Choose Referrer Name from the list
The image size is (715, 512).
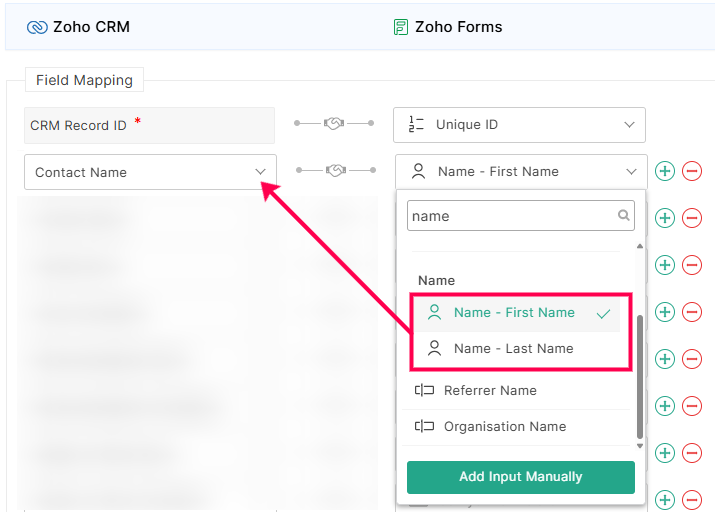(x=490, y=390)
